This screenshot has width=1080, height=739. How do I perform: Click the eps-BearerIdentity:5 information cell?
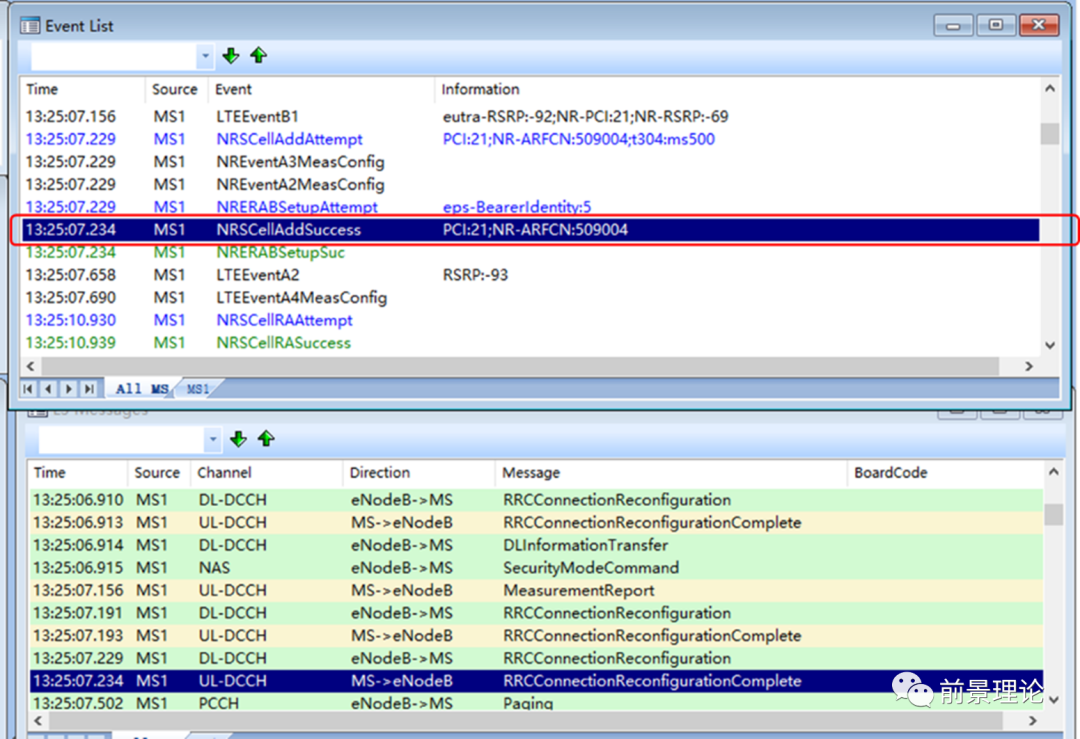point(517,207)
